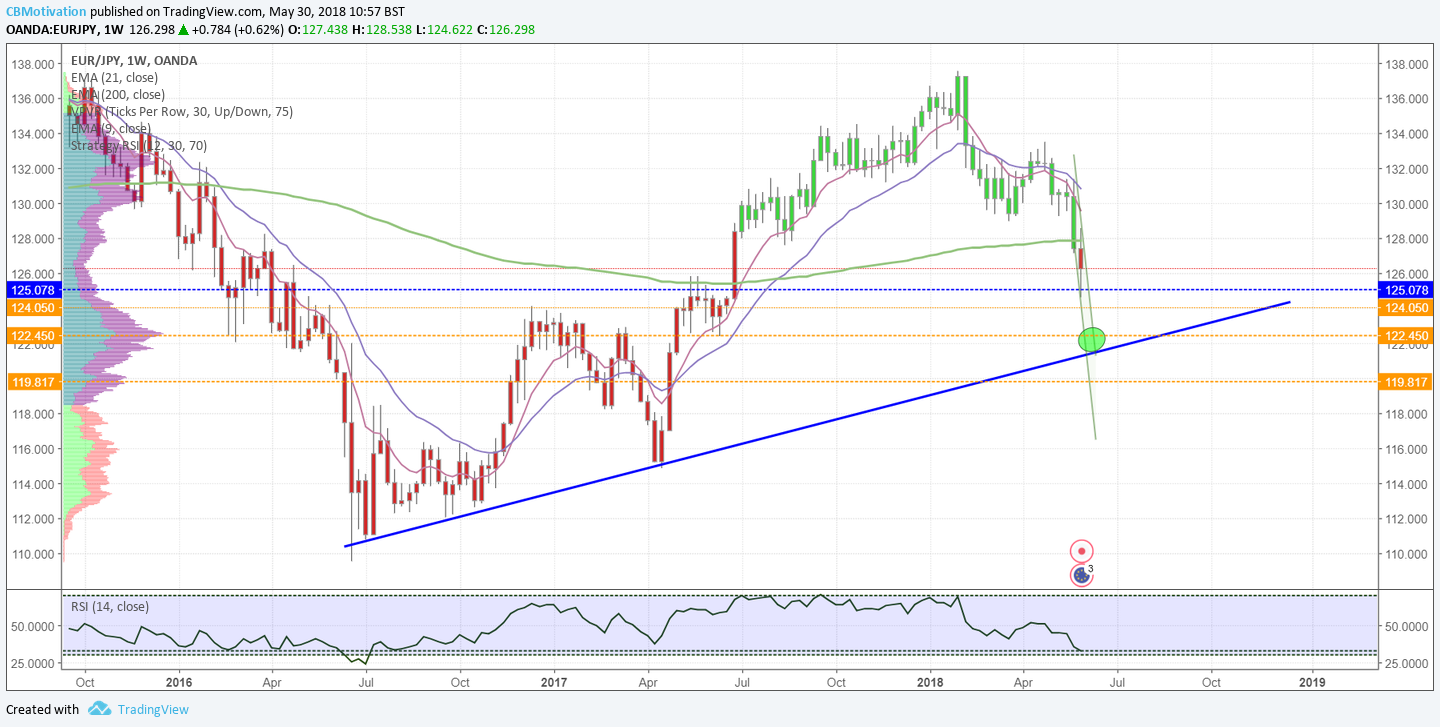Click the 25.0000 RSI label on the left axis

tap(33, 663)
